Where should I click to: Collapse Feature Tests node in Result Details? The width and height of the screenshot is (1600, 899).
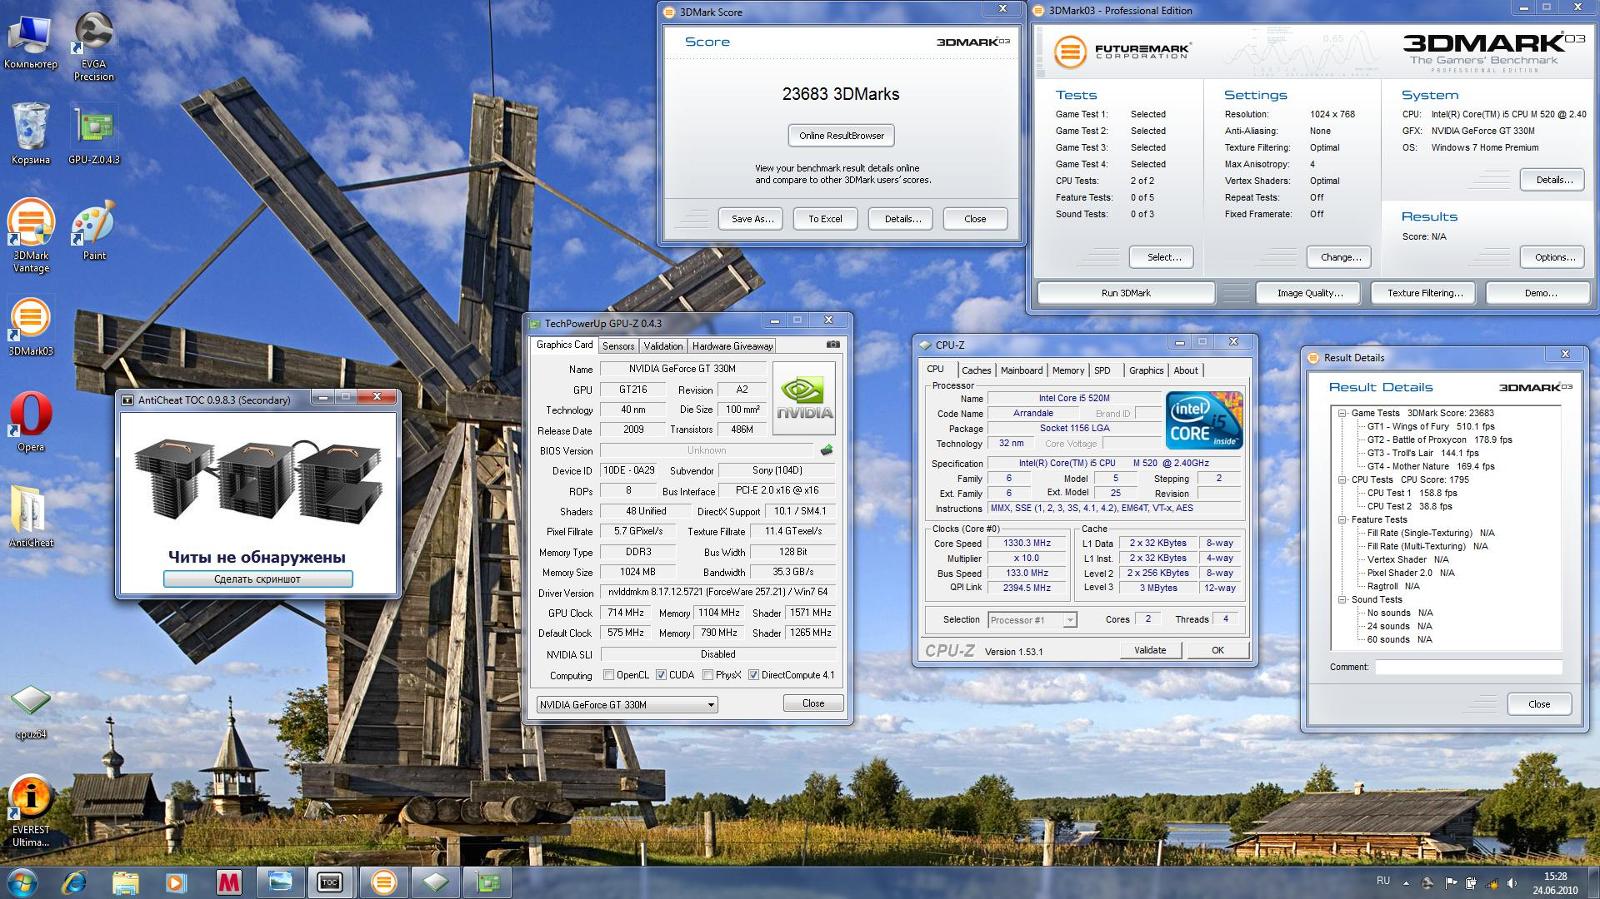tap(1341, 520)
